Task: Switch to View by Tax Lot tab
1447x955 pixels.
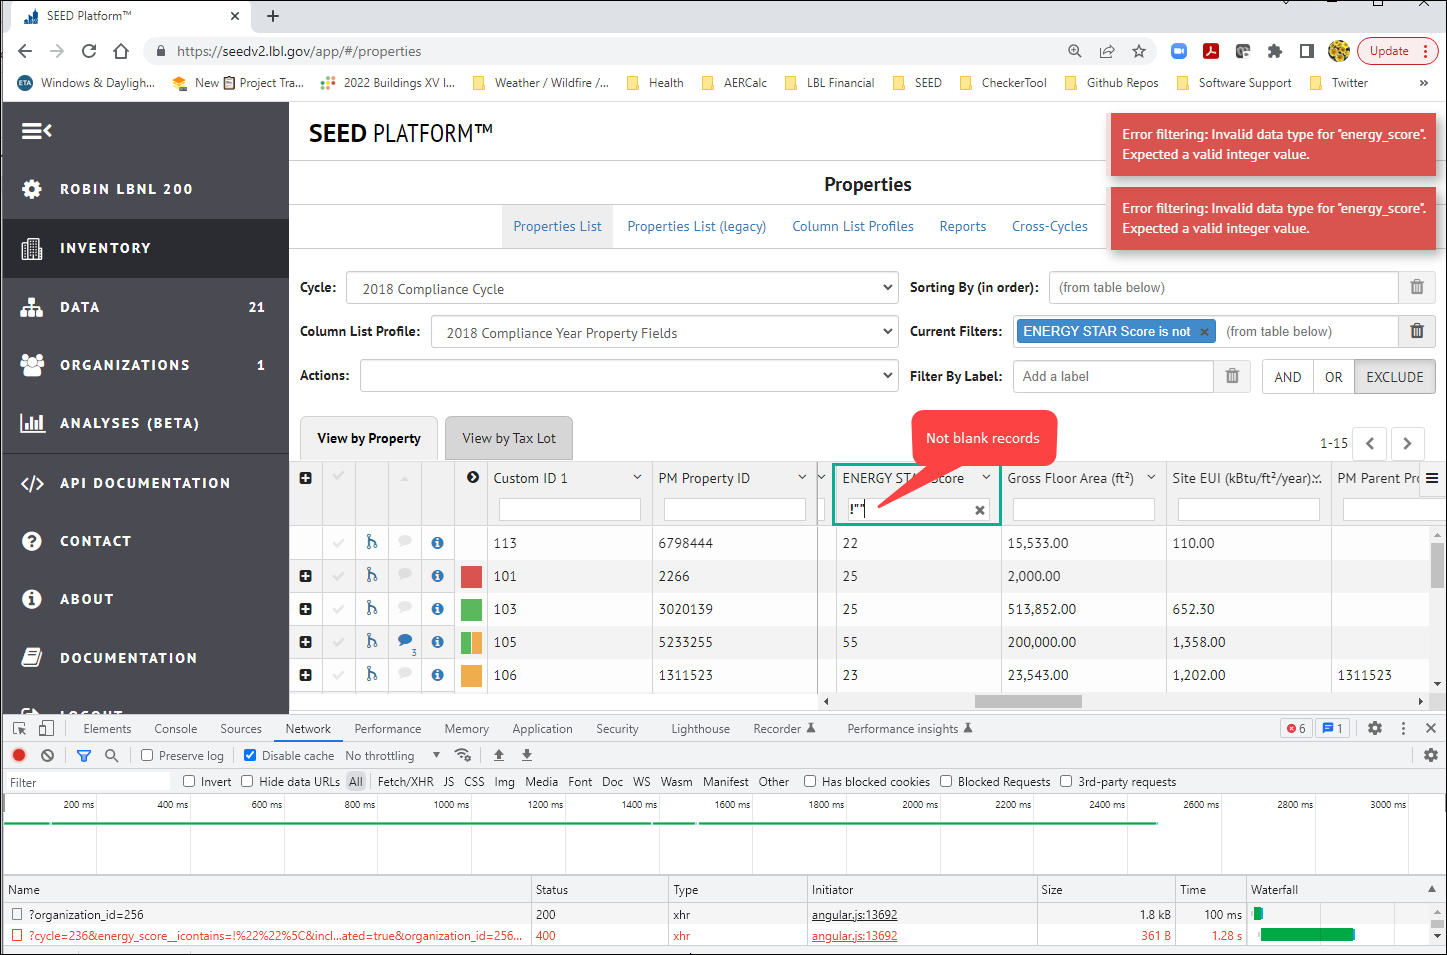Action: (x=509, y=438)
